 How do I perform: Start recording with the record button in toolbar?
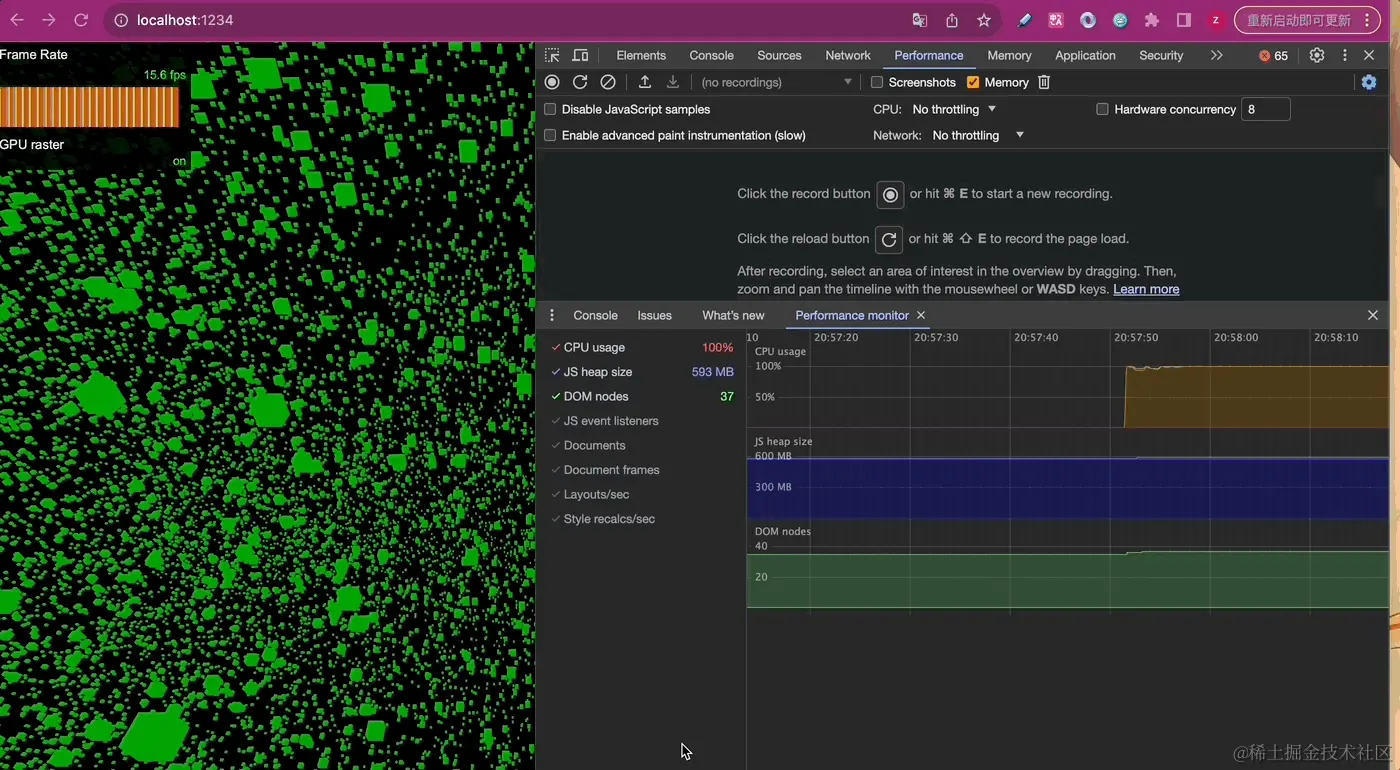coord(552,82)
